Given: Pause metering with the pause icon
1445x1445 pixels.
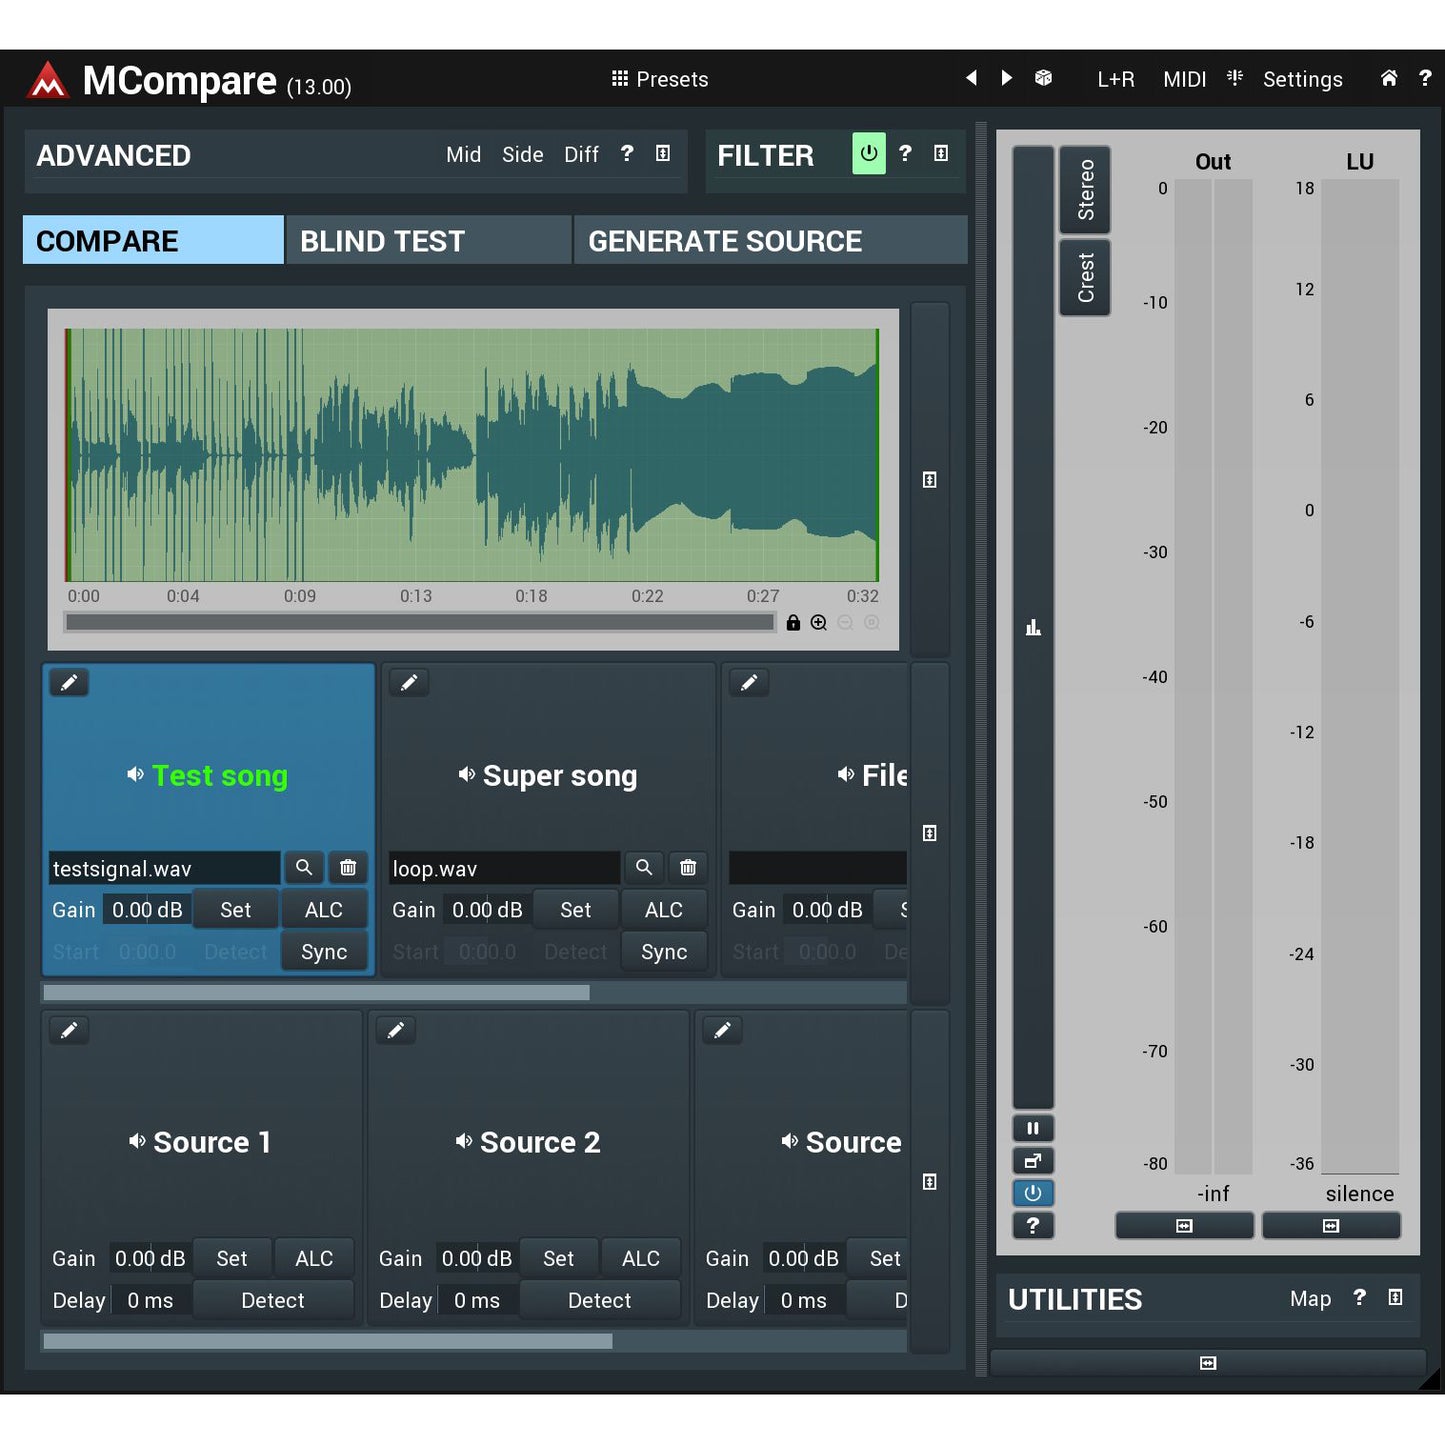Looking at the screenshot, I should point(1033,1127).
